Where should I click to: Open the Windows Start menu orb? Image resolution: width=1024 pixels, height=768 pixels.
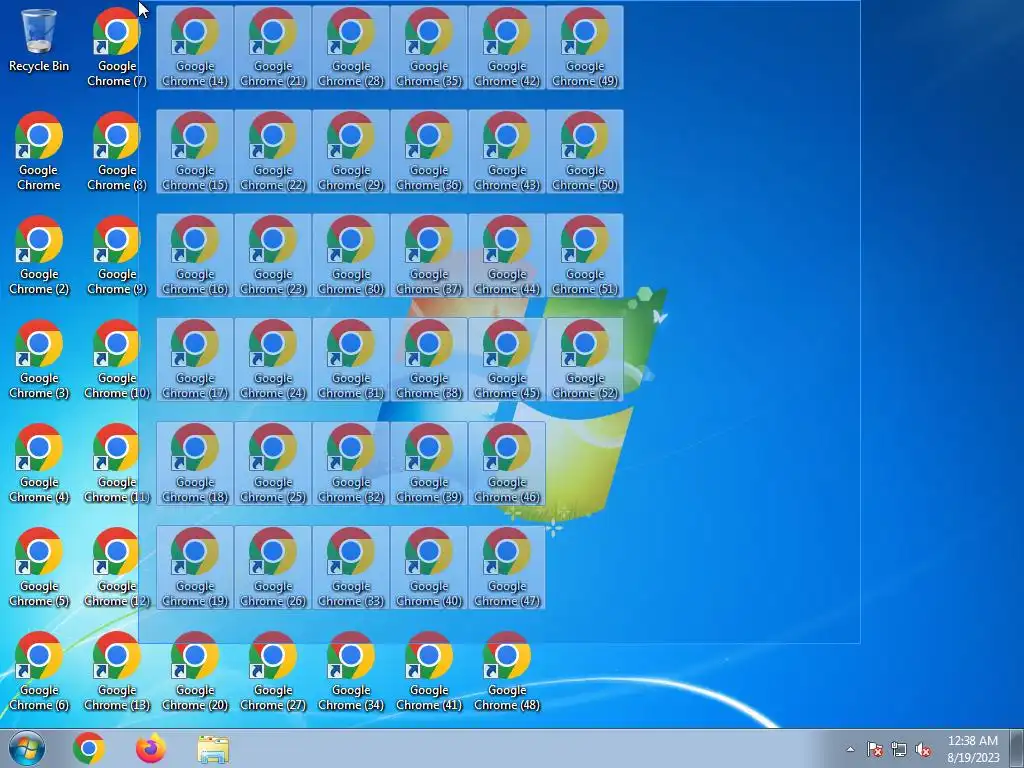point(27,748)
